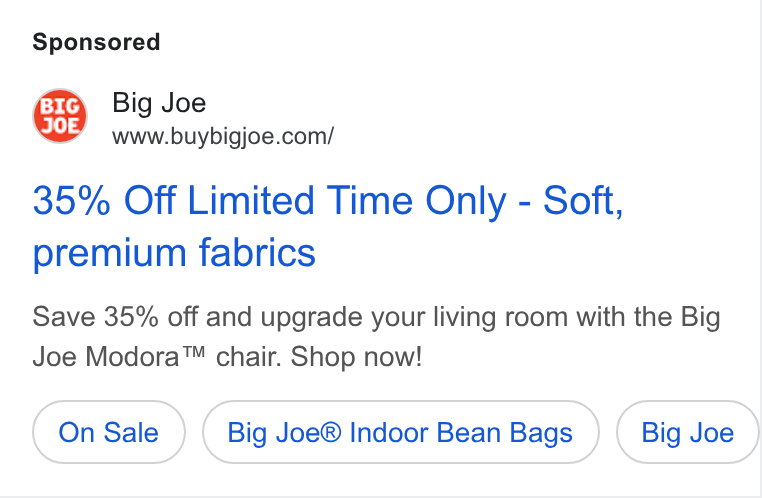Click the 'Joe Modora™ chair. Shop now!' text
The image size is (762, 498).
tap(227, 357)
